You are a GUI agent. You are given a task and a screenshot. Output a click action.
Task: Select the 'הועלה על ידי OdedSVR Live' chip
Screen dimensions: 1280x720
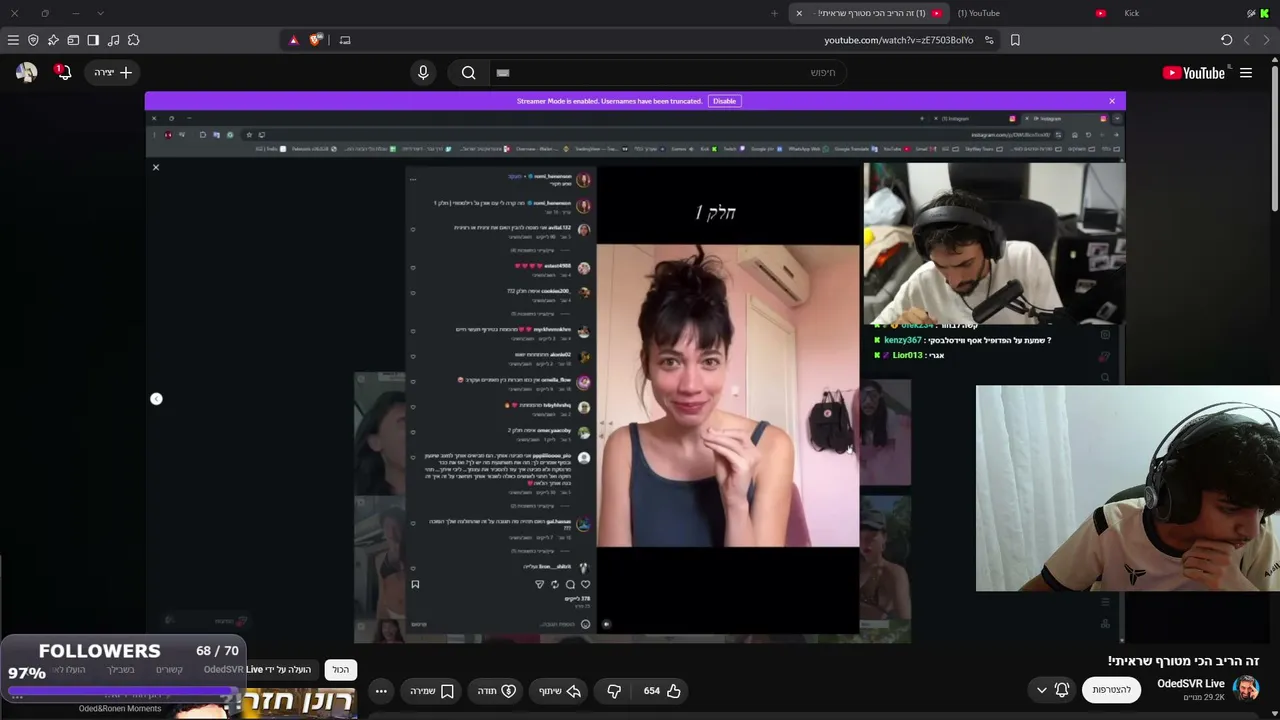[x=258, y=670]
